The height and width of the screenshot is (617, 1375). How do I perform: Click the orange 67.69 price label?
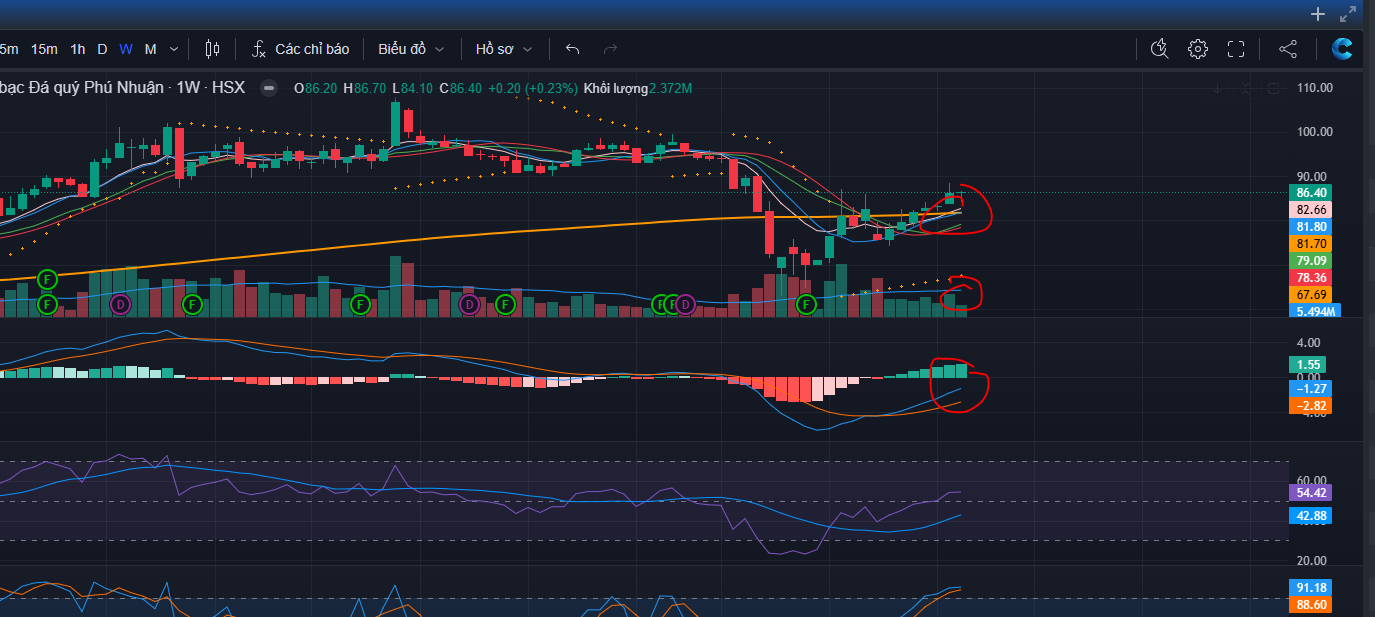tap(1312, 295)
